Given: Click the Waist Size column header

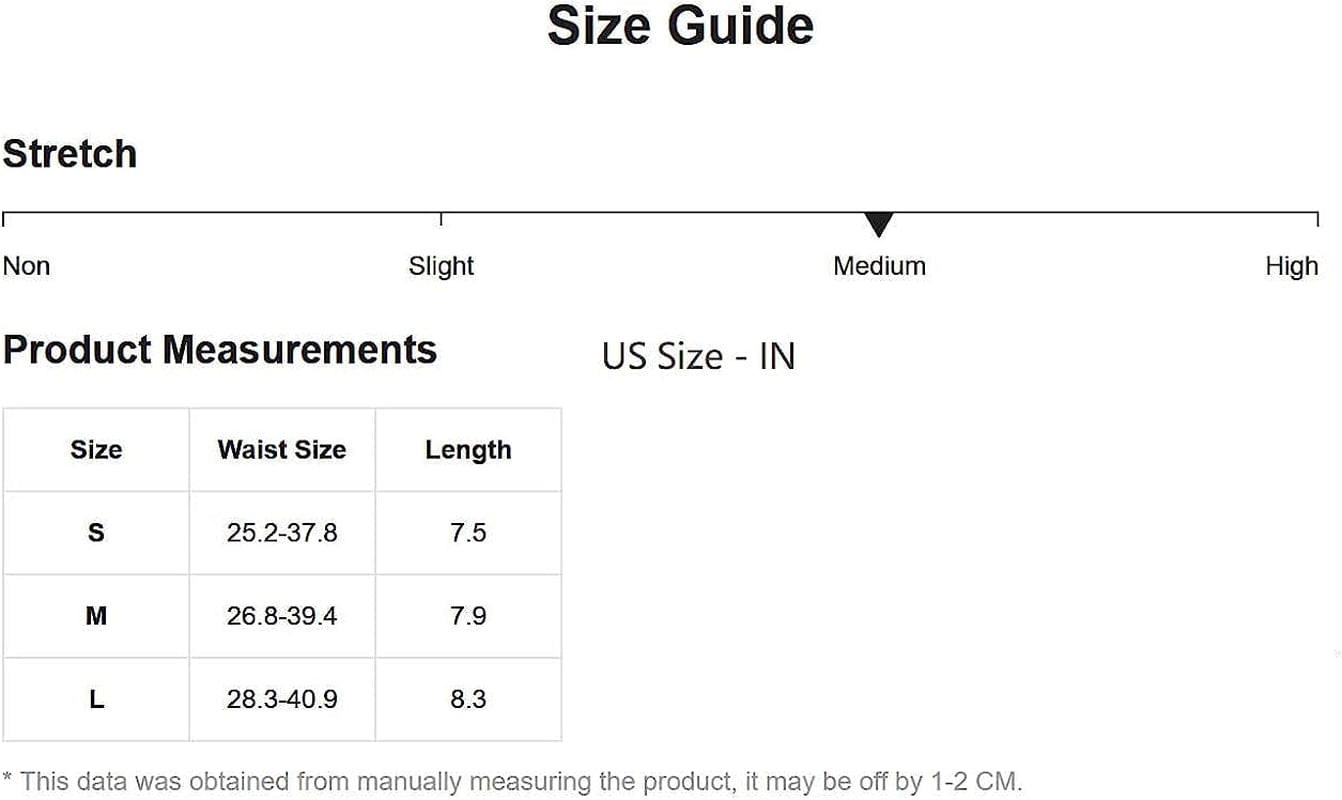Looking at the screenshot, I should (282, 450).
